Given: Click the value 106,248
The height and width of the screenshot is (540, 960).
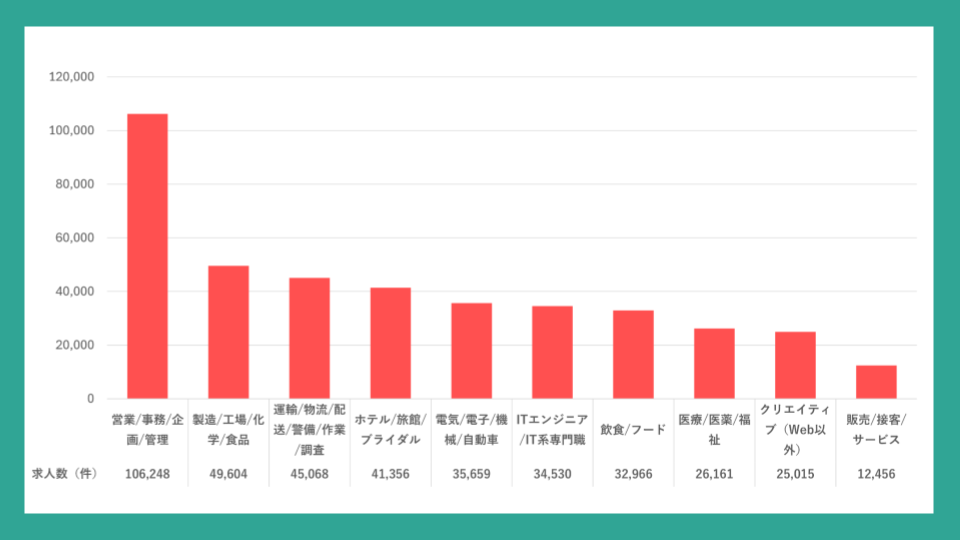Looking at the screenshot, I should (x=148, y=474).
